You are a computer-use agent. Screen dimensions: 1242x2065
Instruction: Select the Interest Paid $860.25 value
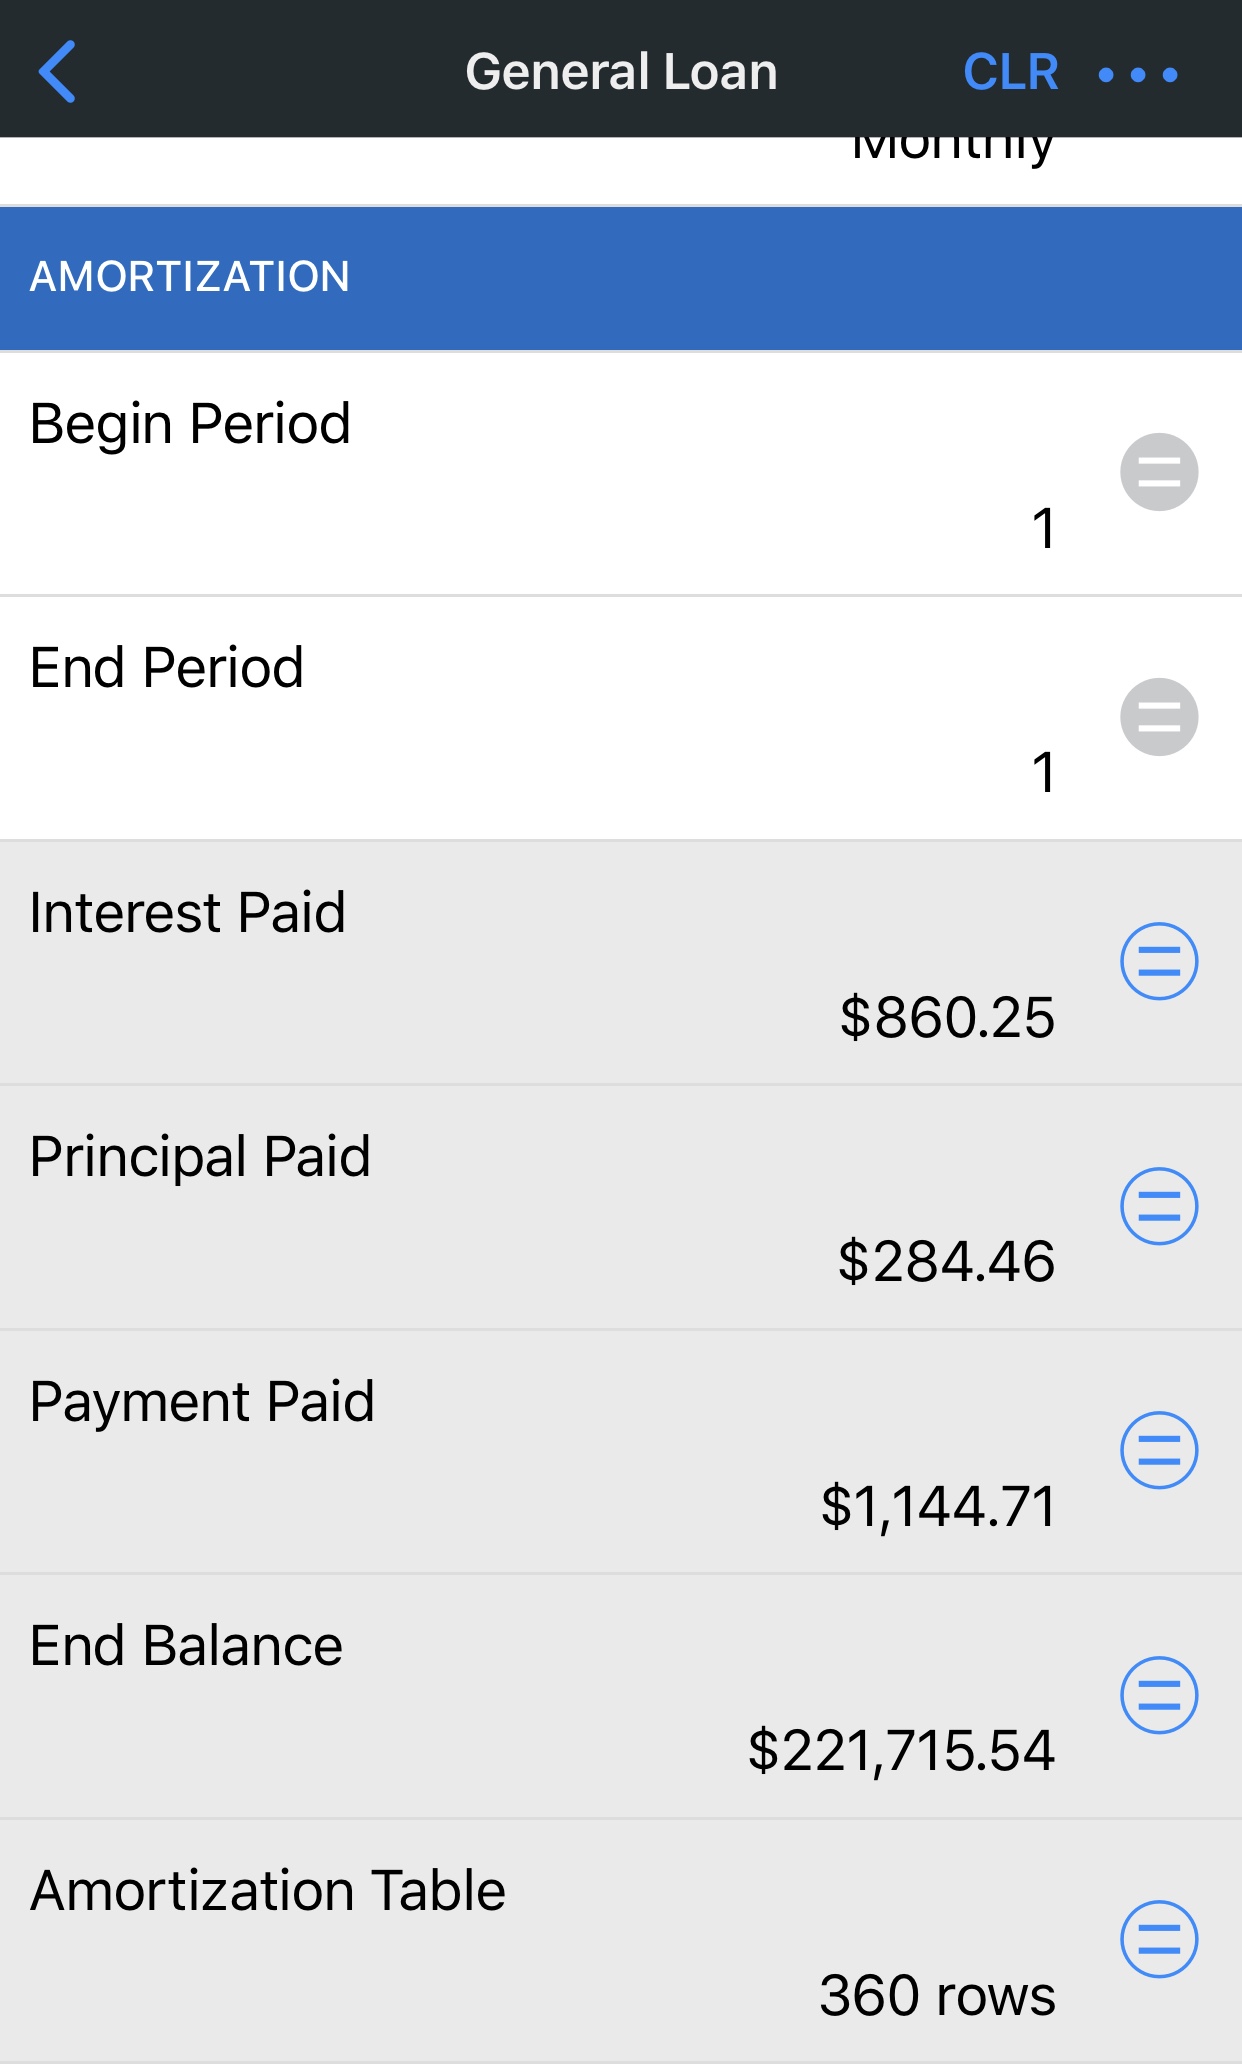pos(947,1017)
